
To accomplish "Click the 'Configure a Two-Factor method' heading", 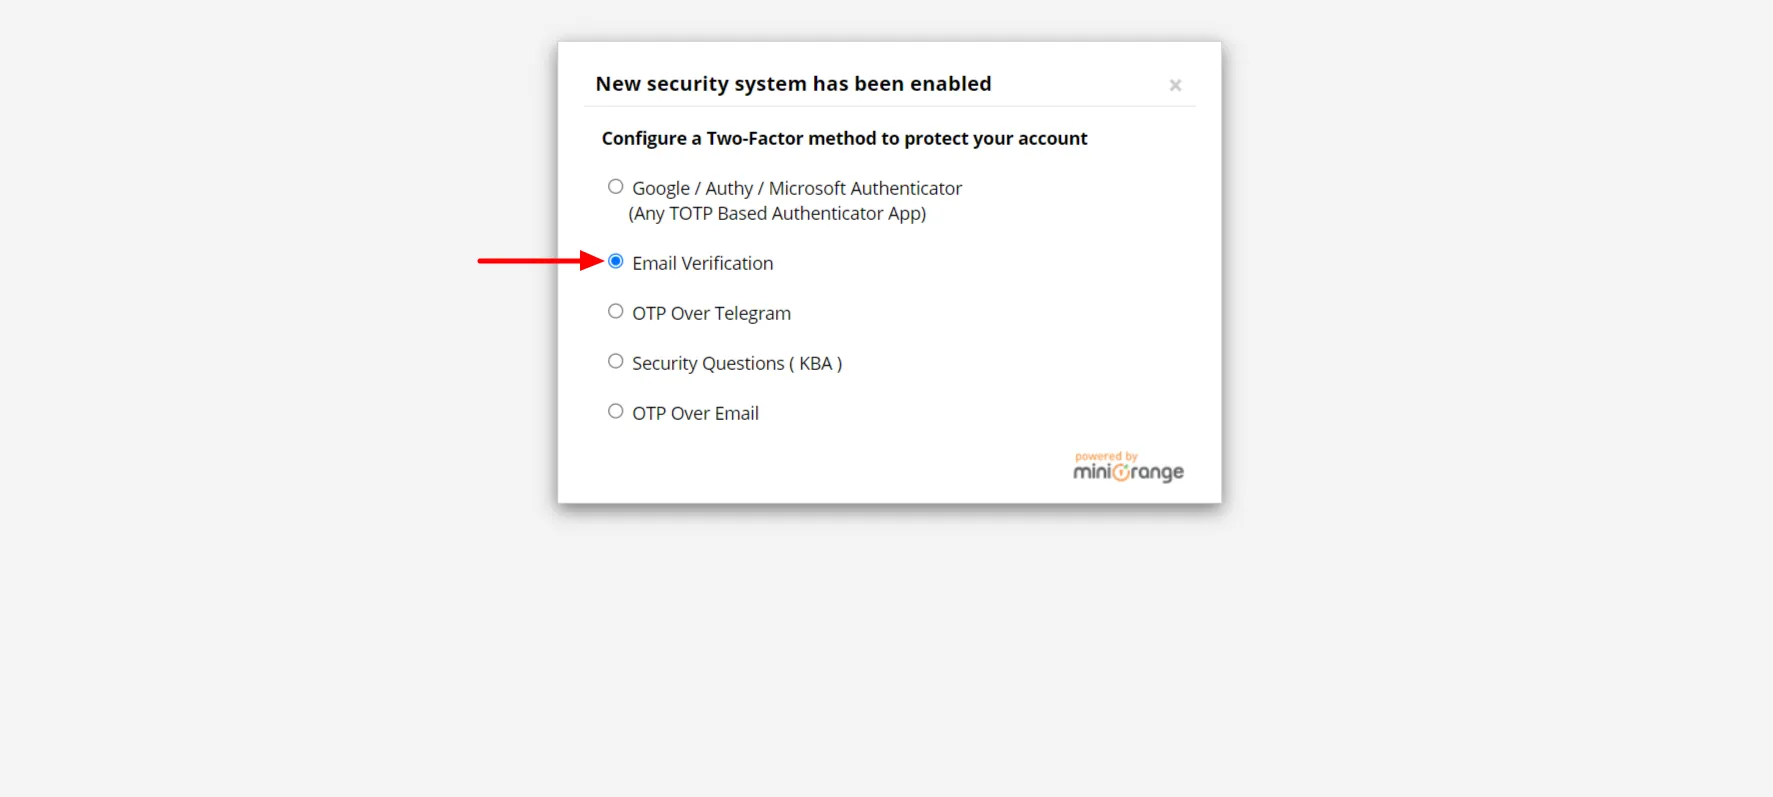I will [844, 138].
